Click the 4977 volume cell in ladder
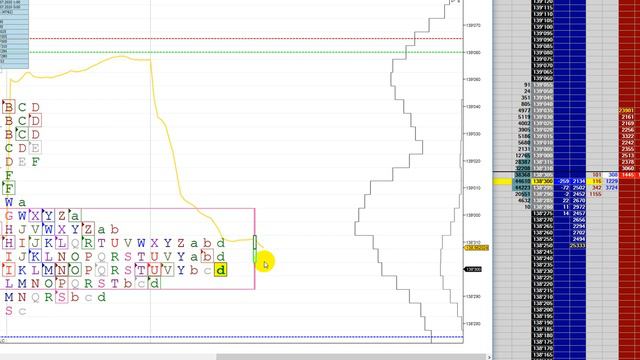The width and height of the screenshot is (640, 360). 524,111
